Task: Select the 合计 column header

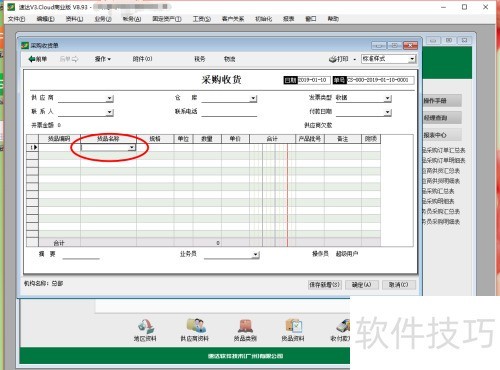Action: [x=272, y=139]
